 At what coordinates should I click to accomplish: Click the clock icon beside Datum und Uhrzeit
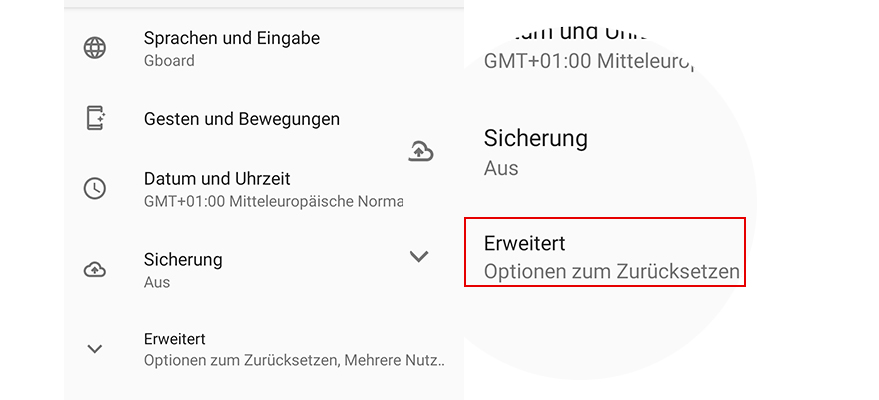coord(95,188)
